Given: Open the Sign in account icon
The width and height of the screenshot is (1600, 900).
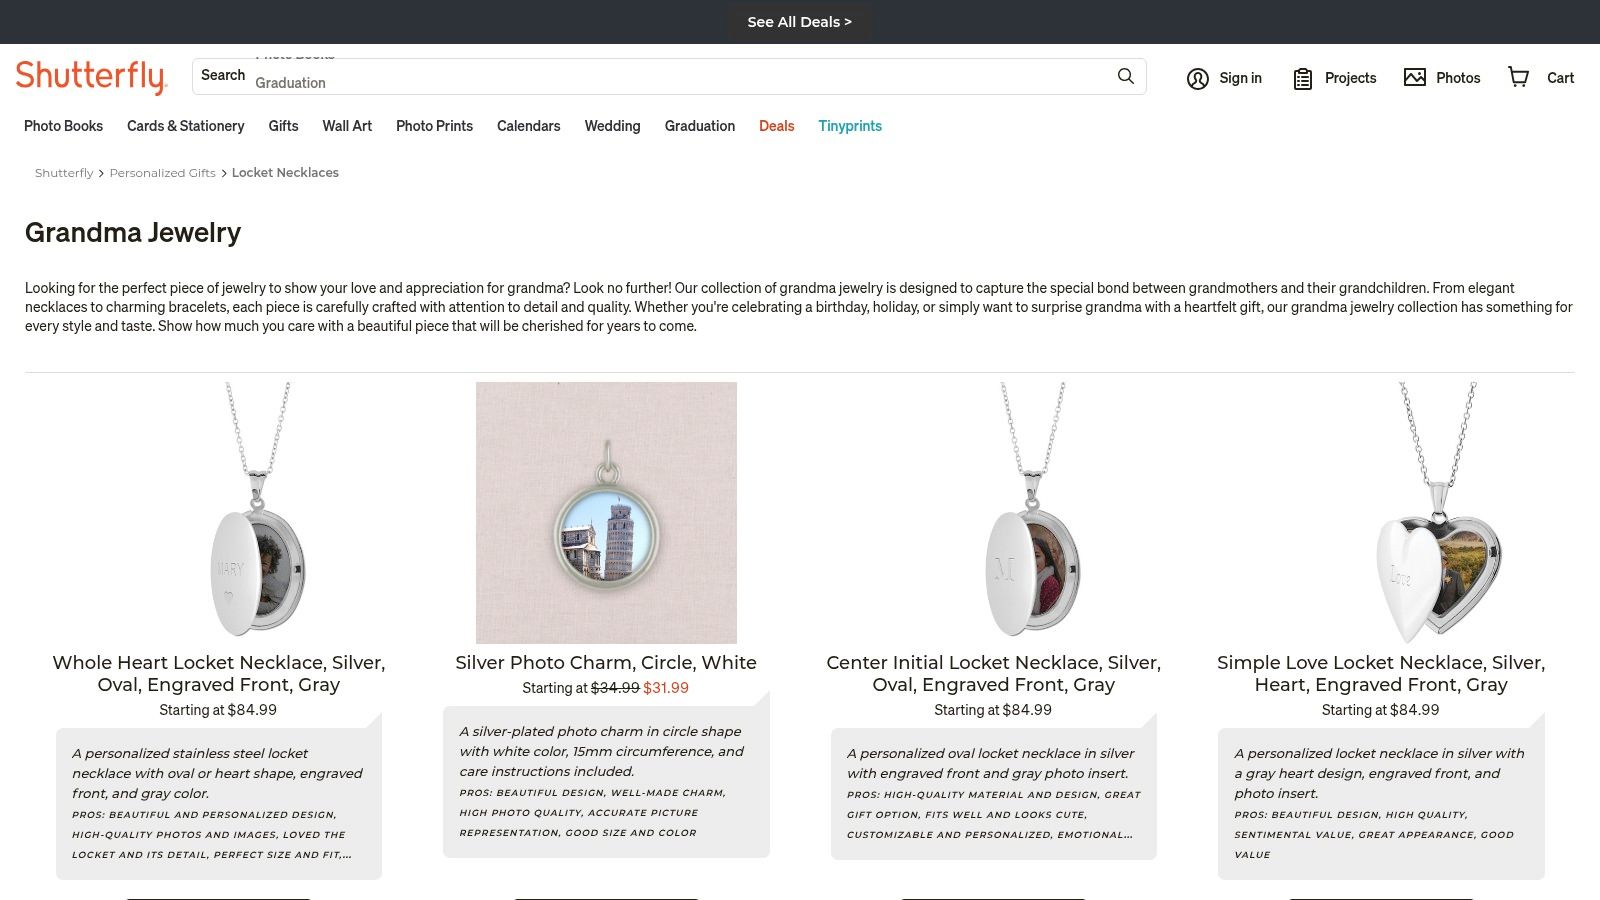Looking at the screenshot, I should coord(1197,78).
